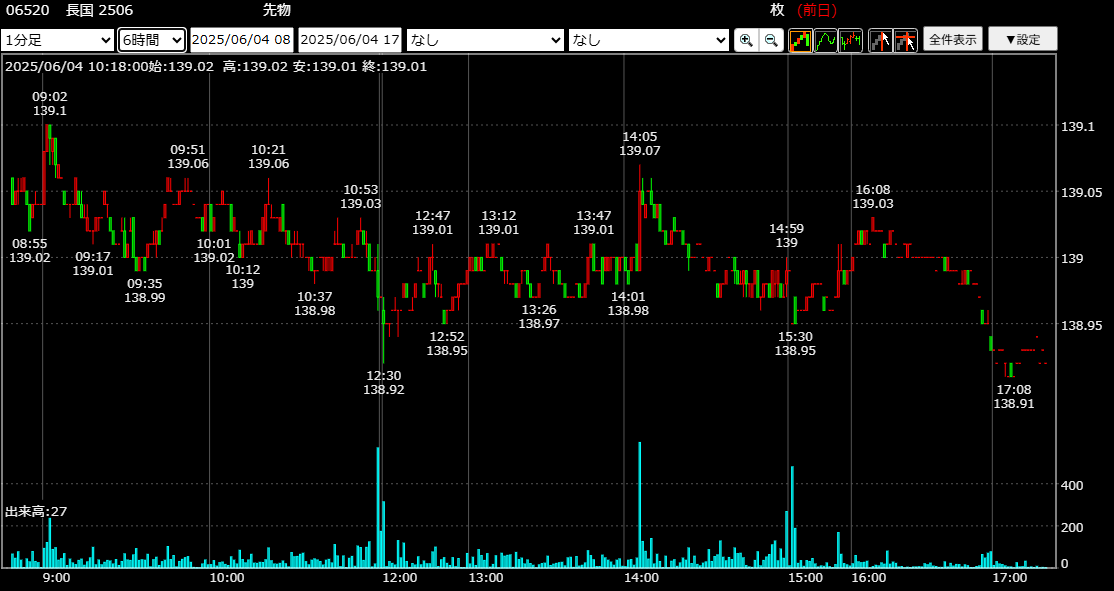Click the OHLC readout line at top
This screenshot has height=591, width=1114.
pyautogui.click(x=216, y=67)
